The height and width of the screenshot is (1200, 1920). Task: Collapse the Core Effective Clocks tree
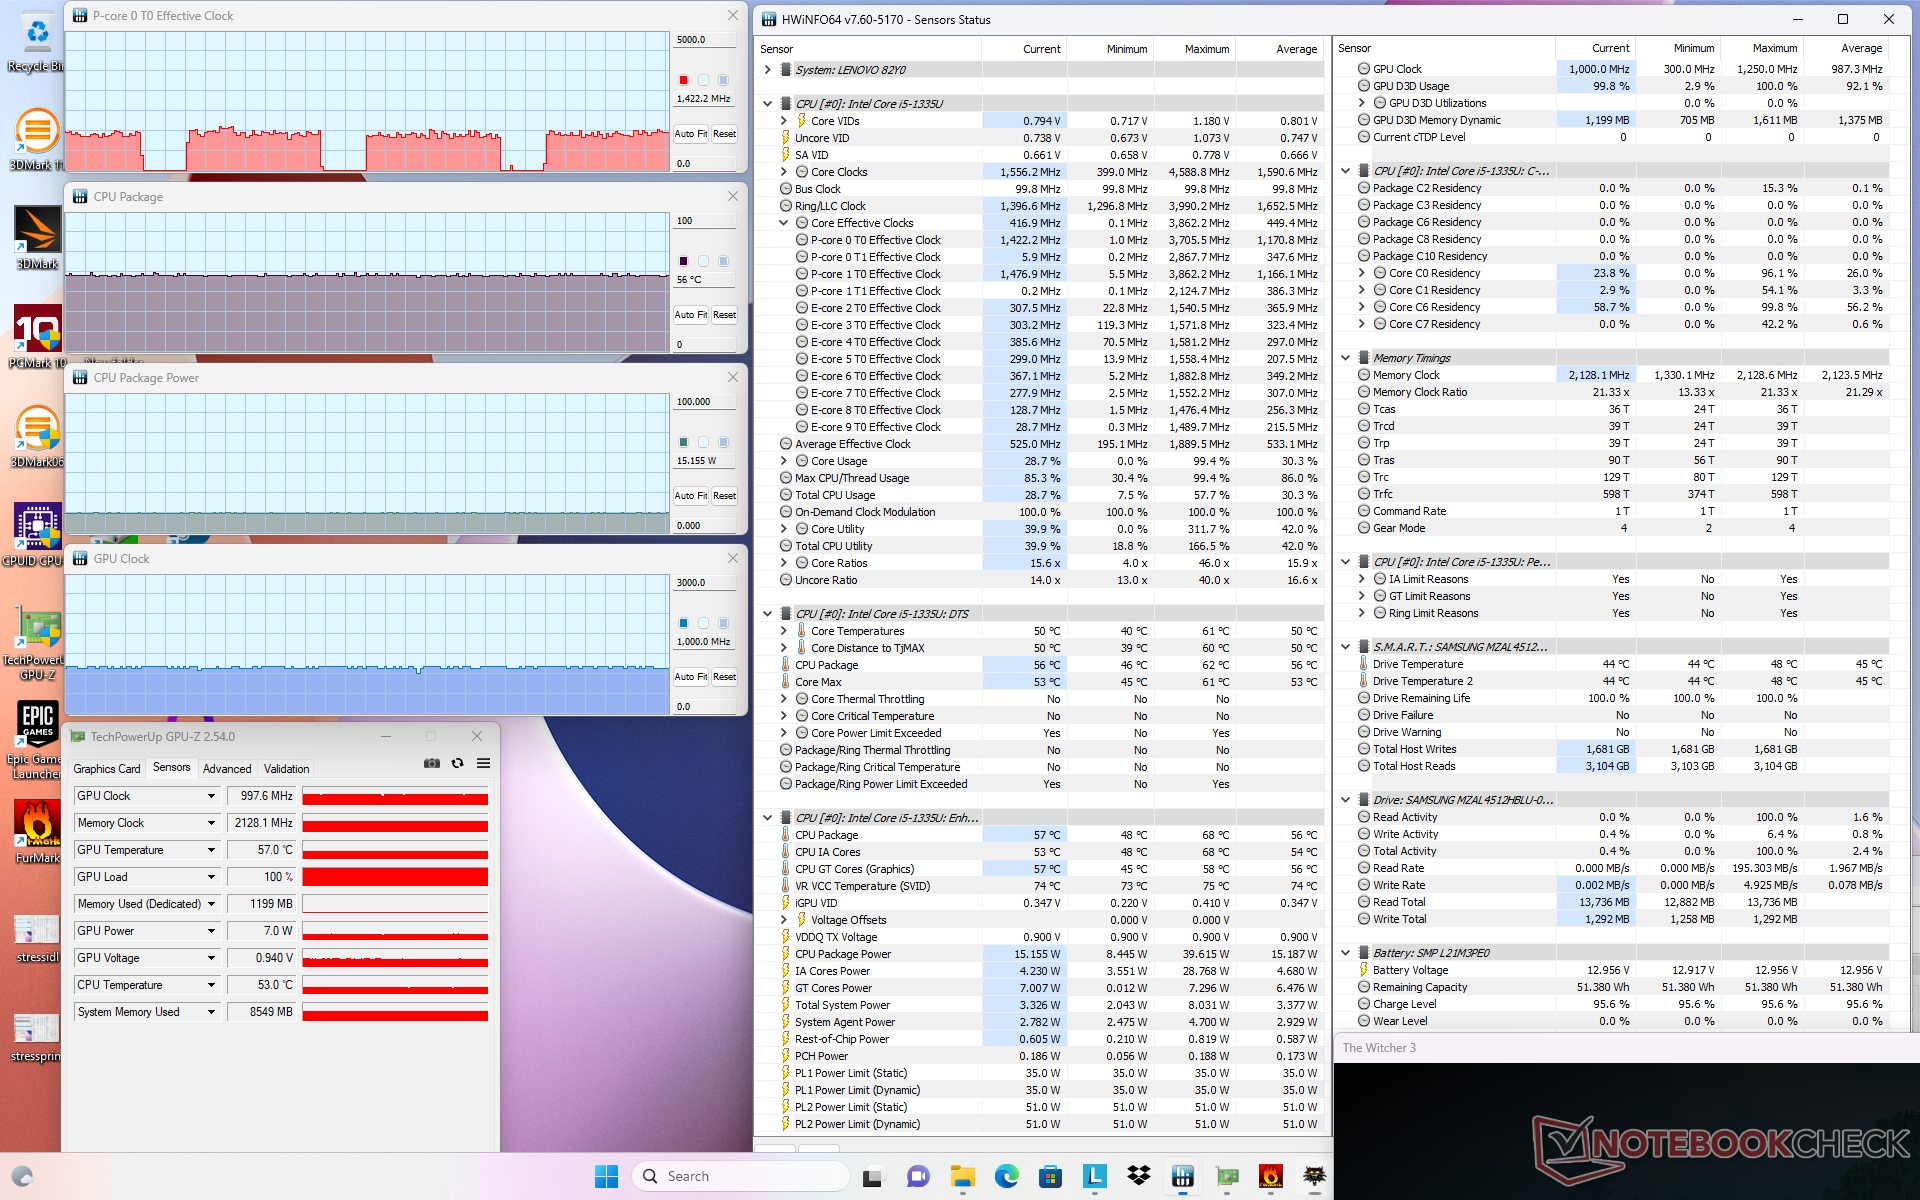(x=784, y=223)
